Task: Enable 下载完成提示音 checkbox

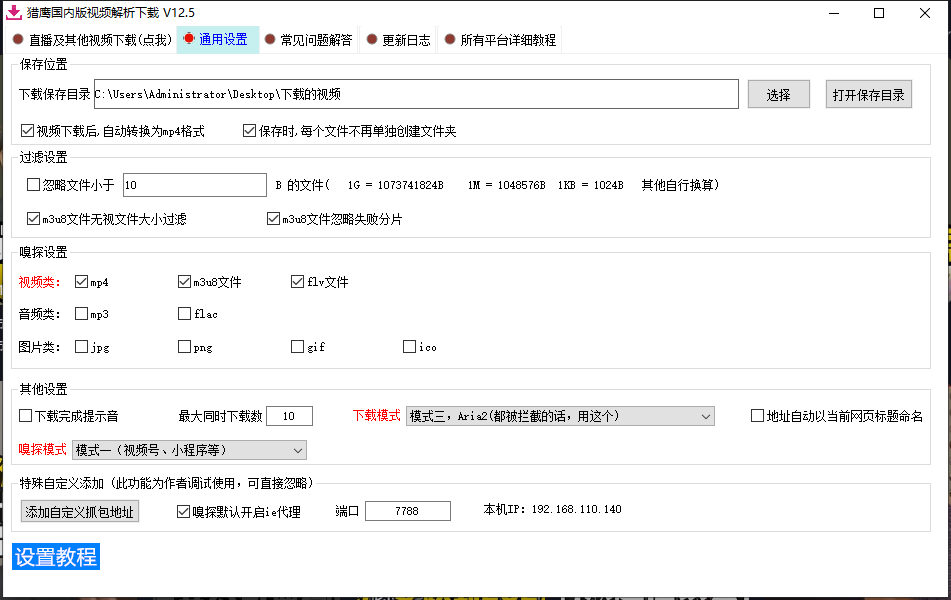Action: 26,416
